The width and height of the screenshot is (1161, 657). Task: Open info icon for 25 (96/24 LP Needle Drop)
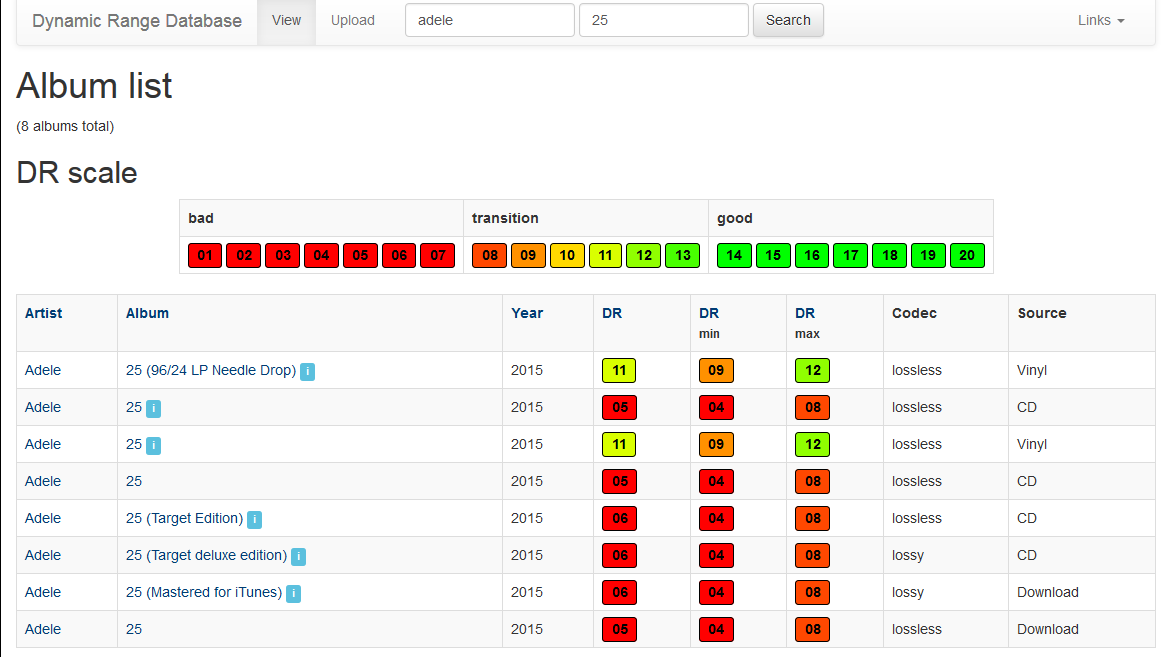pyautogui.click(x=307, y=371)
